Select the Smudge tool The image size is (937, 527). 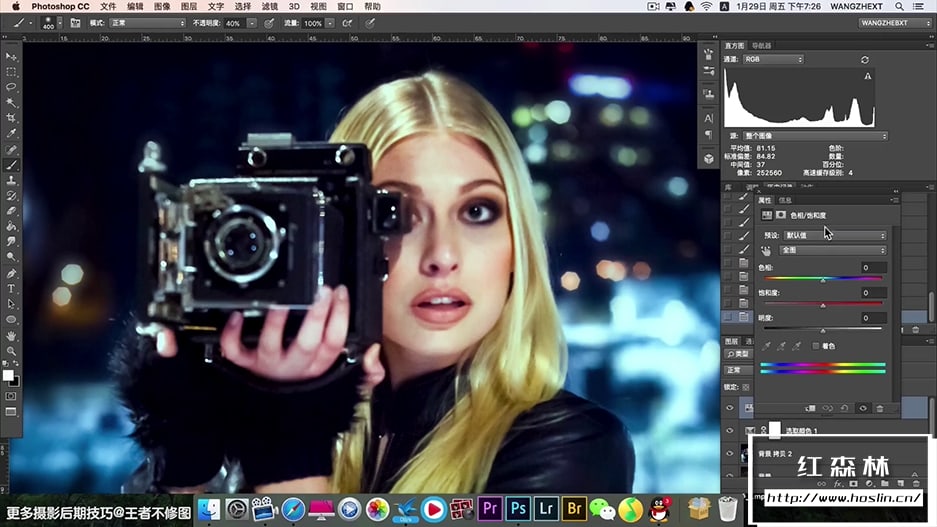[11, 241]
